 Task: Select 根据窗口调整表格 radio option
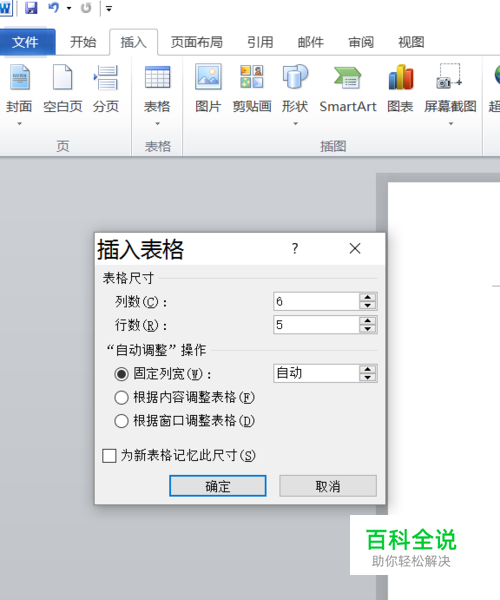[x=121, y=421]
